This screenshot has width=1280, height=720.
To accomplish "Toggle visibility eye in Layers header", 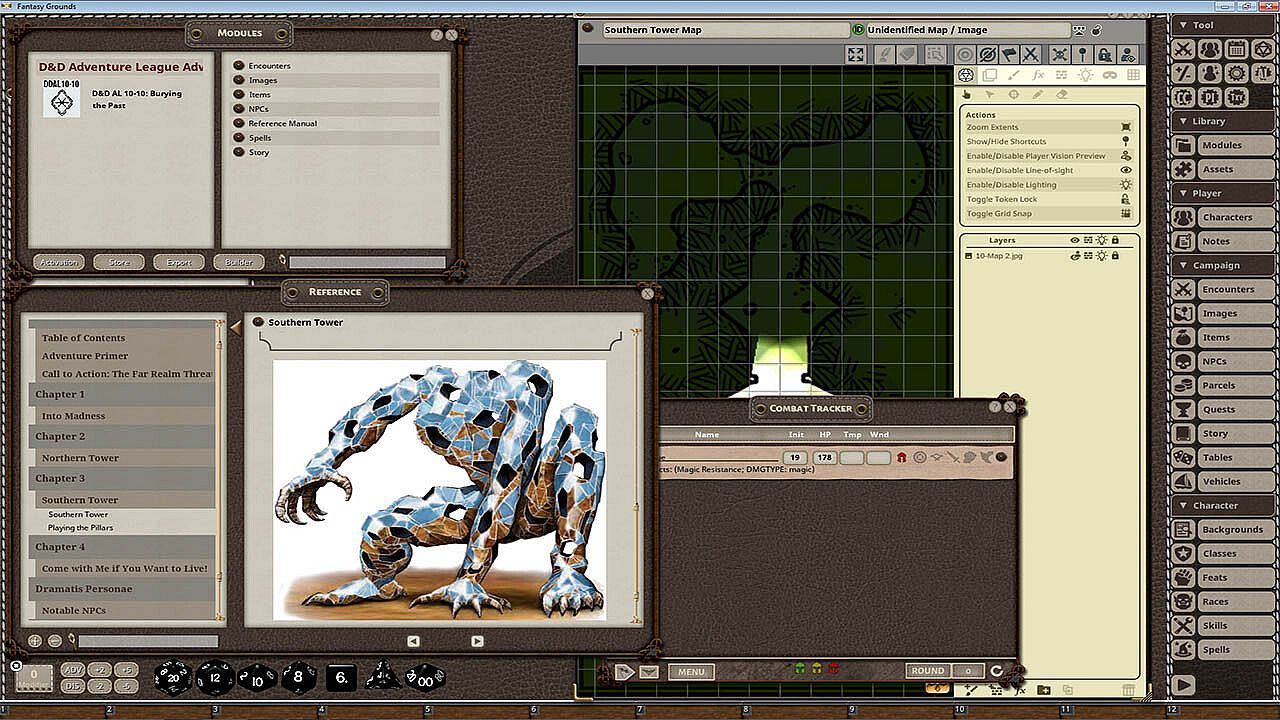I will click(x=1075, y=240).
